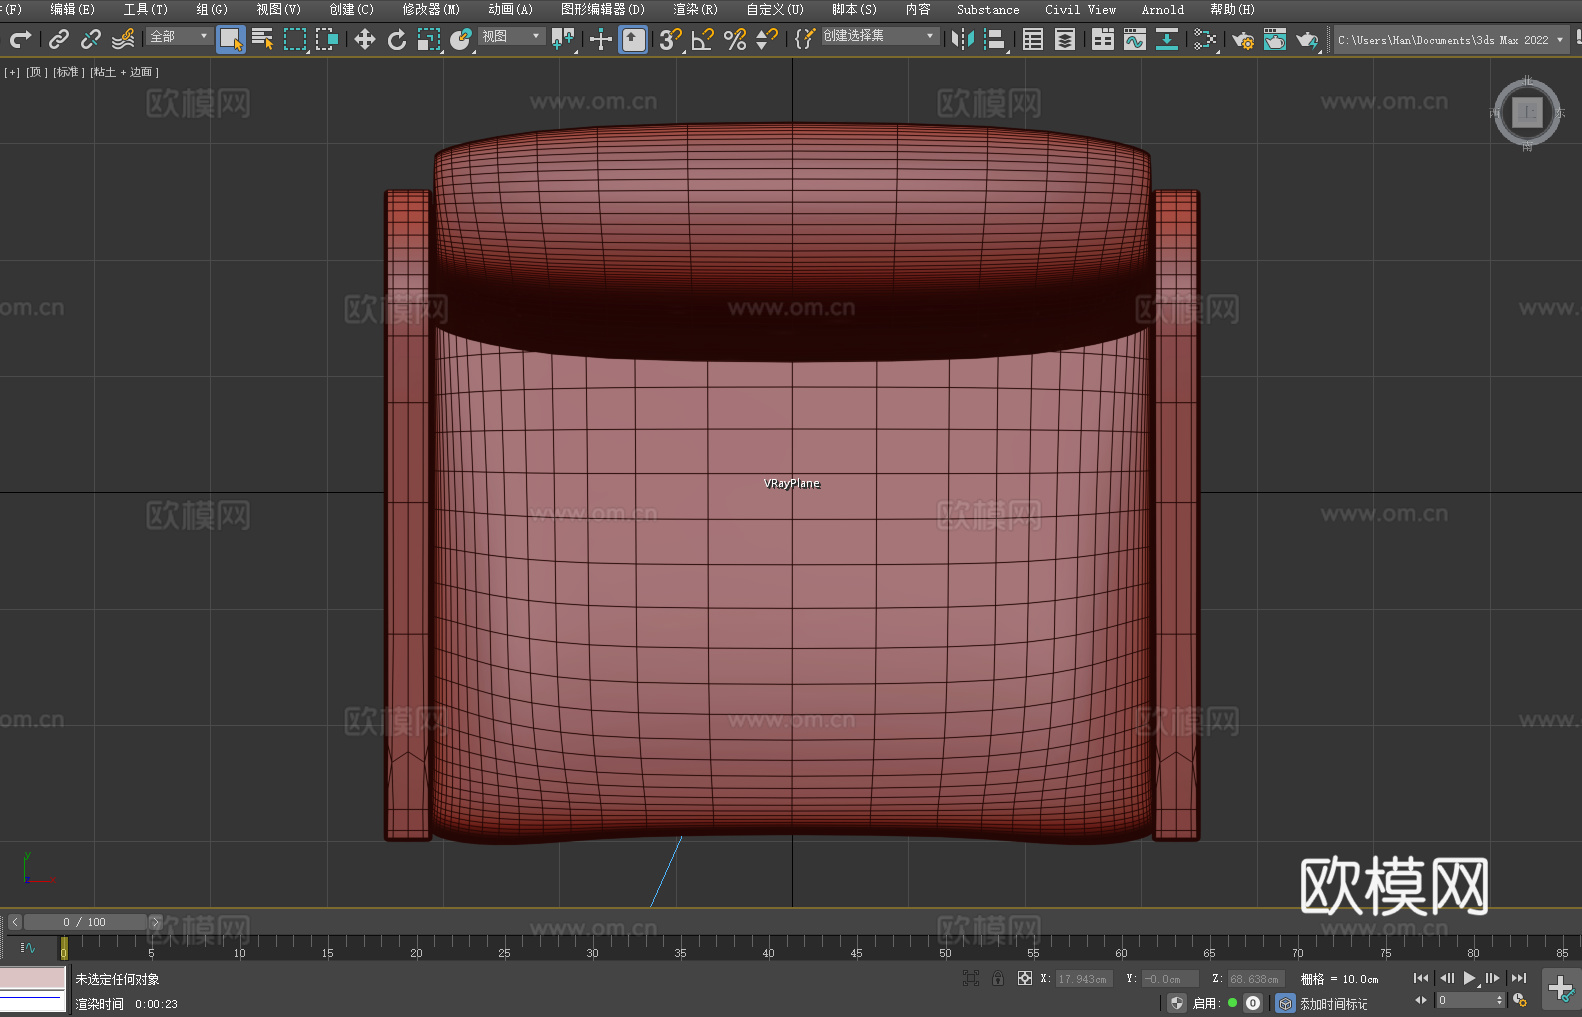1582x1017 pixels.
Task: Open the 工具(T) menu
Action: (x=145, y=9)
